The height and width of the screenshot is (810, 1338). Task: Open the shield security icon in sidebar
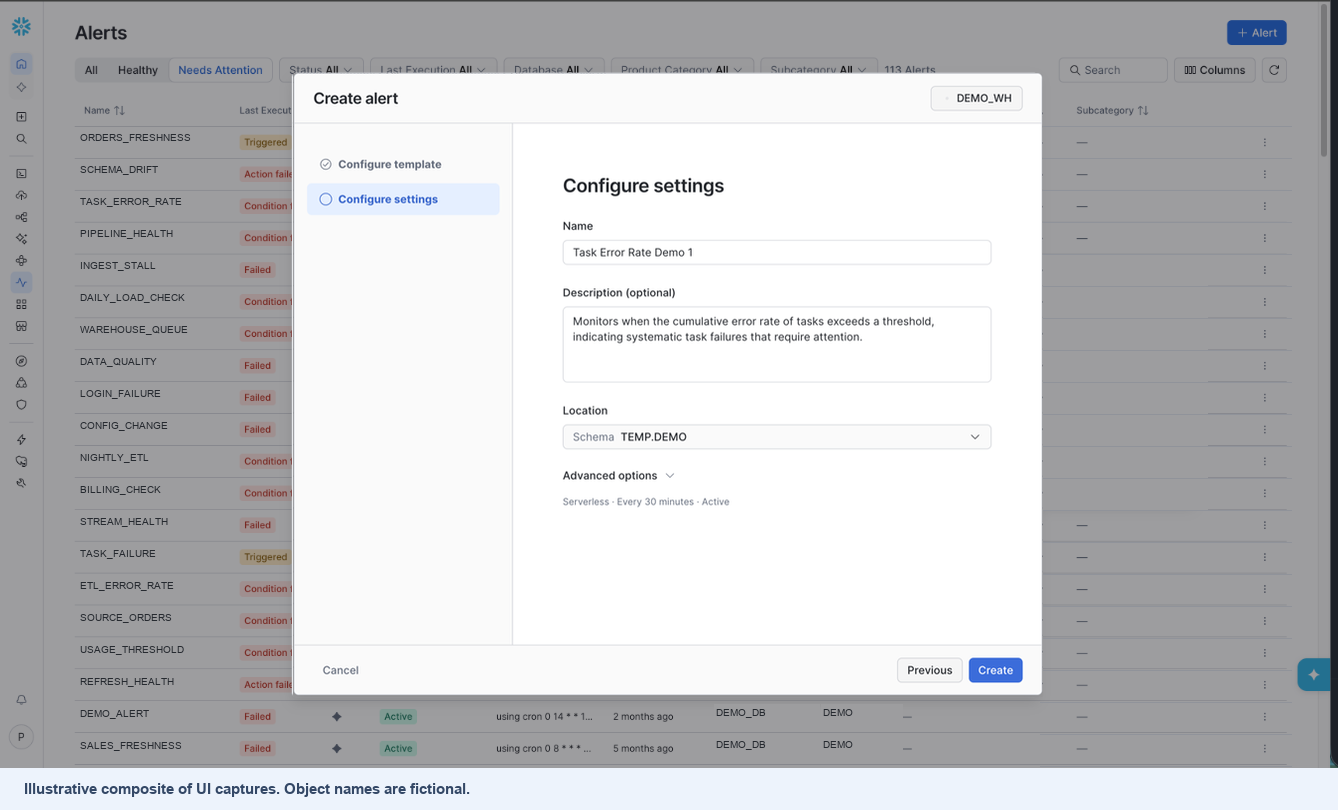21,405
